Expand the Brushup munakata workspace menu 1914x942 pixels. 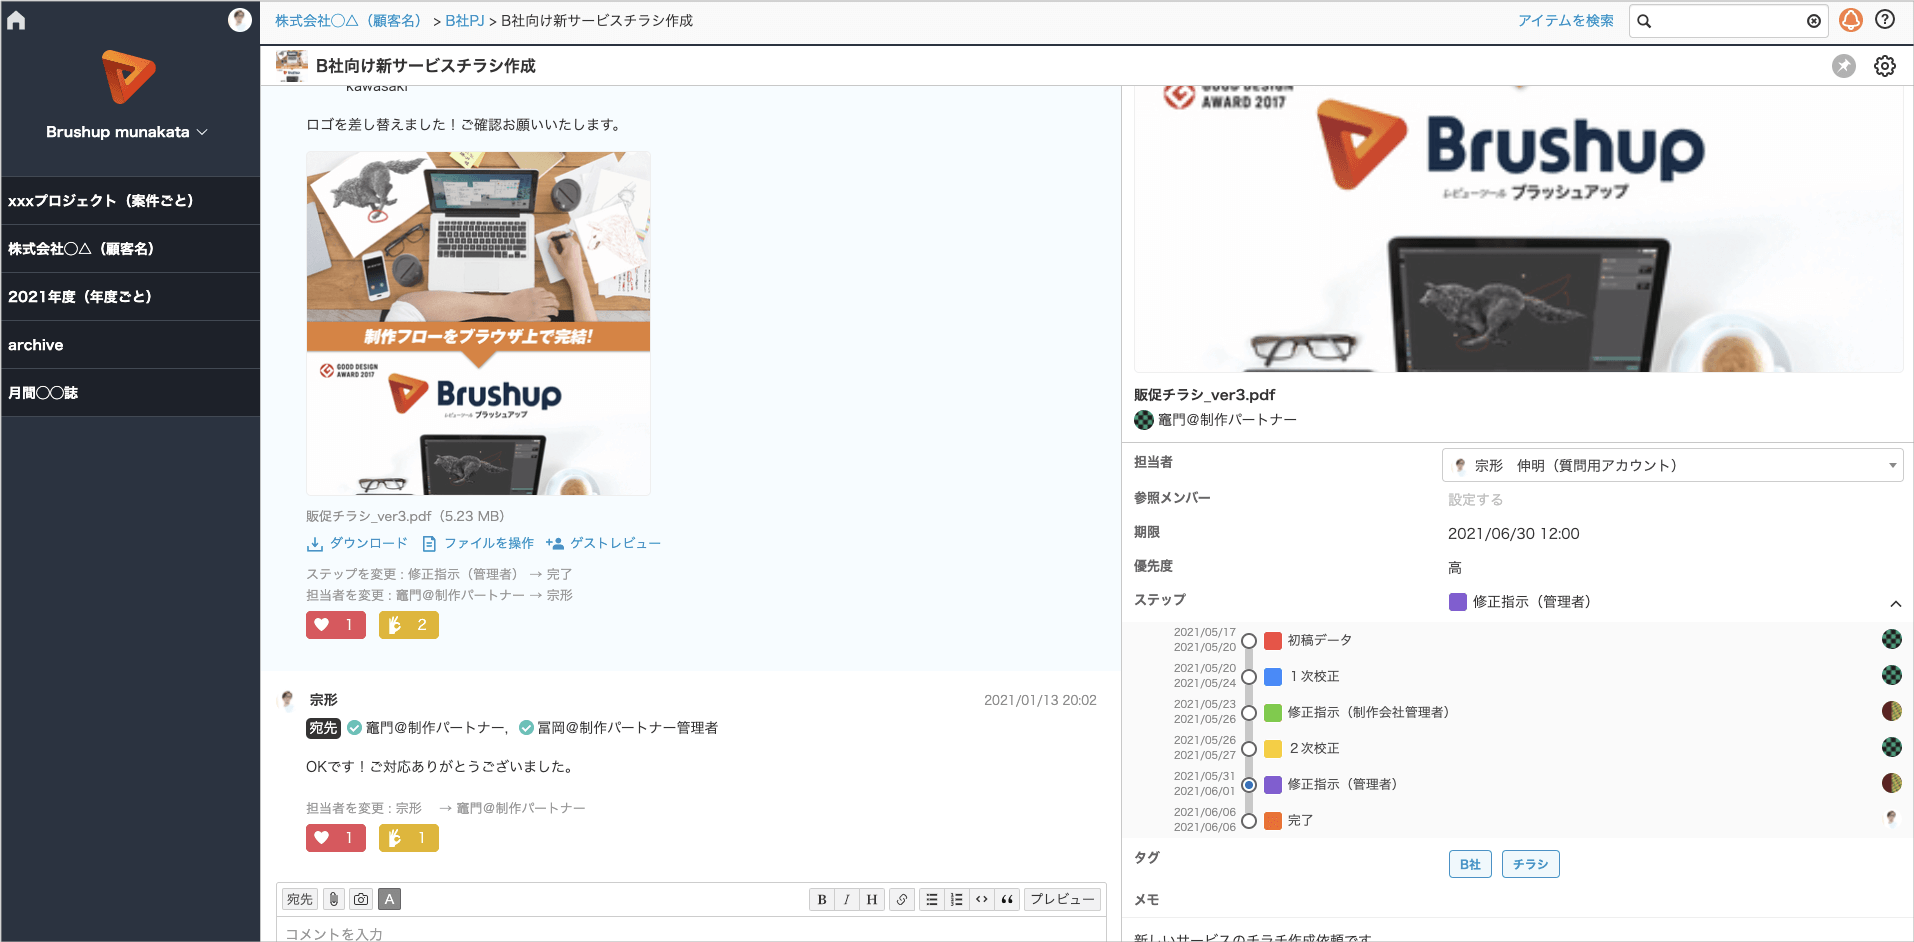(127, 132)
